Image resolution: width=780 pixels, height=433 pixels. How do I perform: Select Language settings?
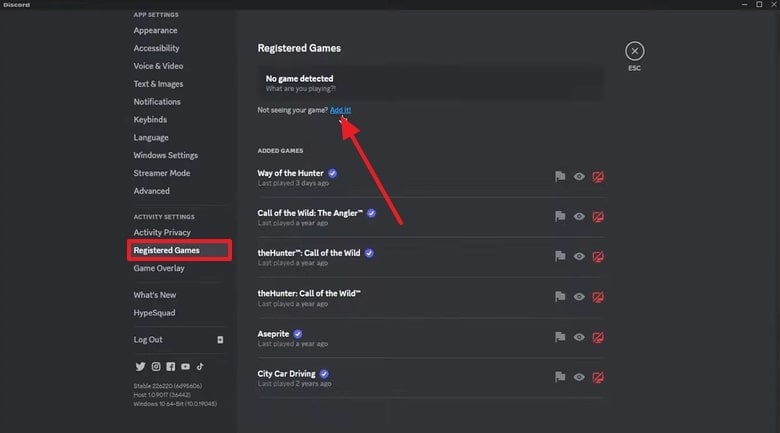point(151,137)
